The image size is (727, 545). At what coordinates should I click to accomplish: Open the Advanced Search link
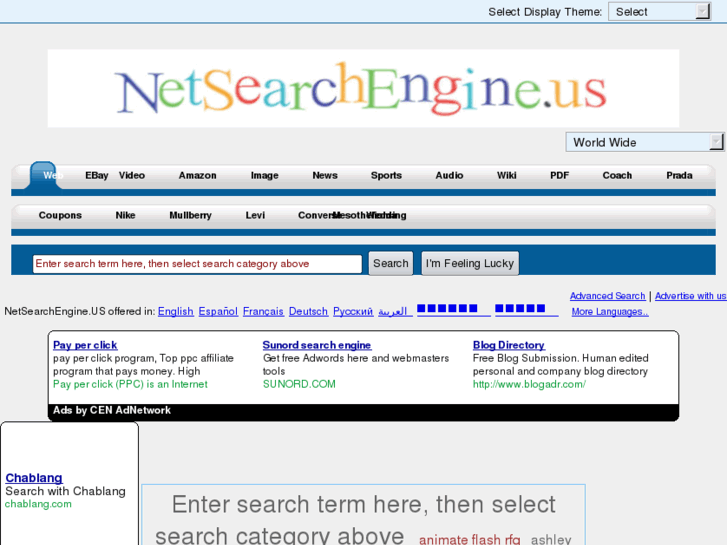(x=607, y=296)
